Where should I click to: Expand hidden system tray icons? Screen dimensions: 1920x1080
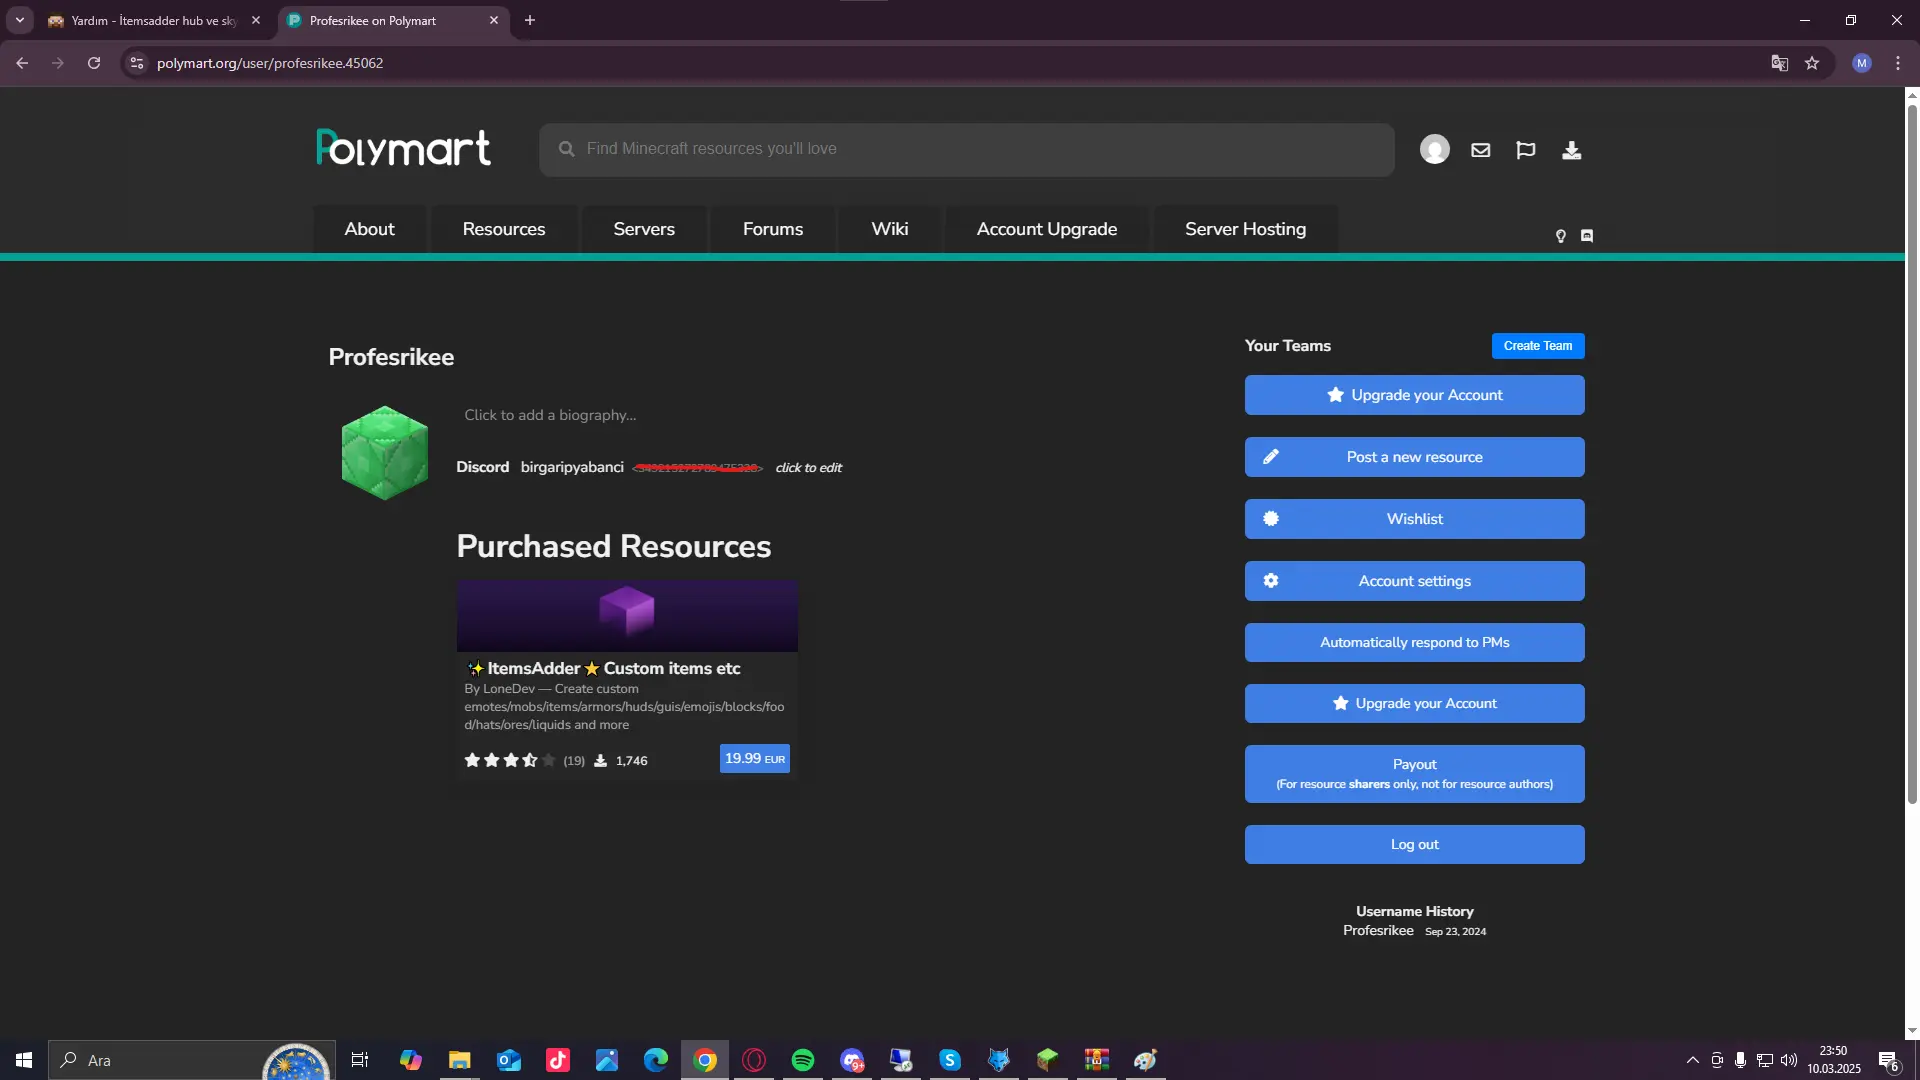(x=1693, y=1060)
